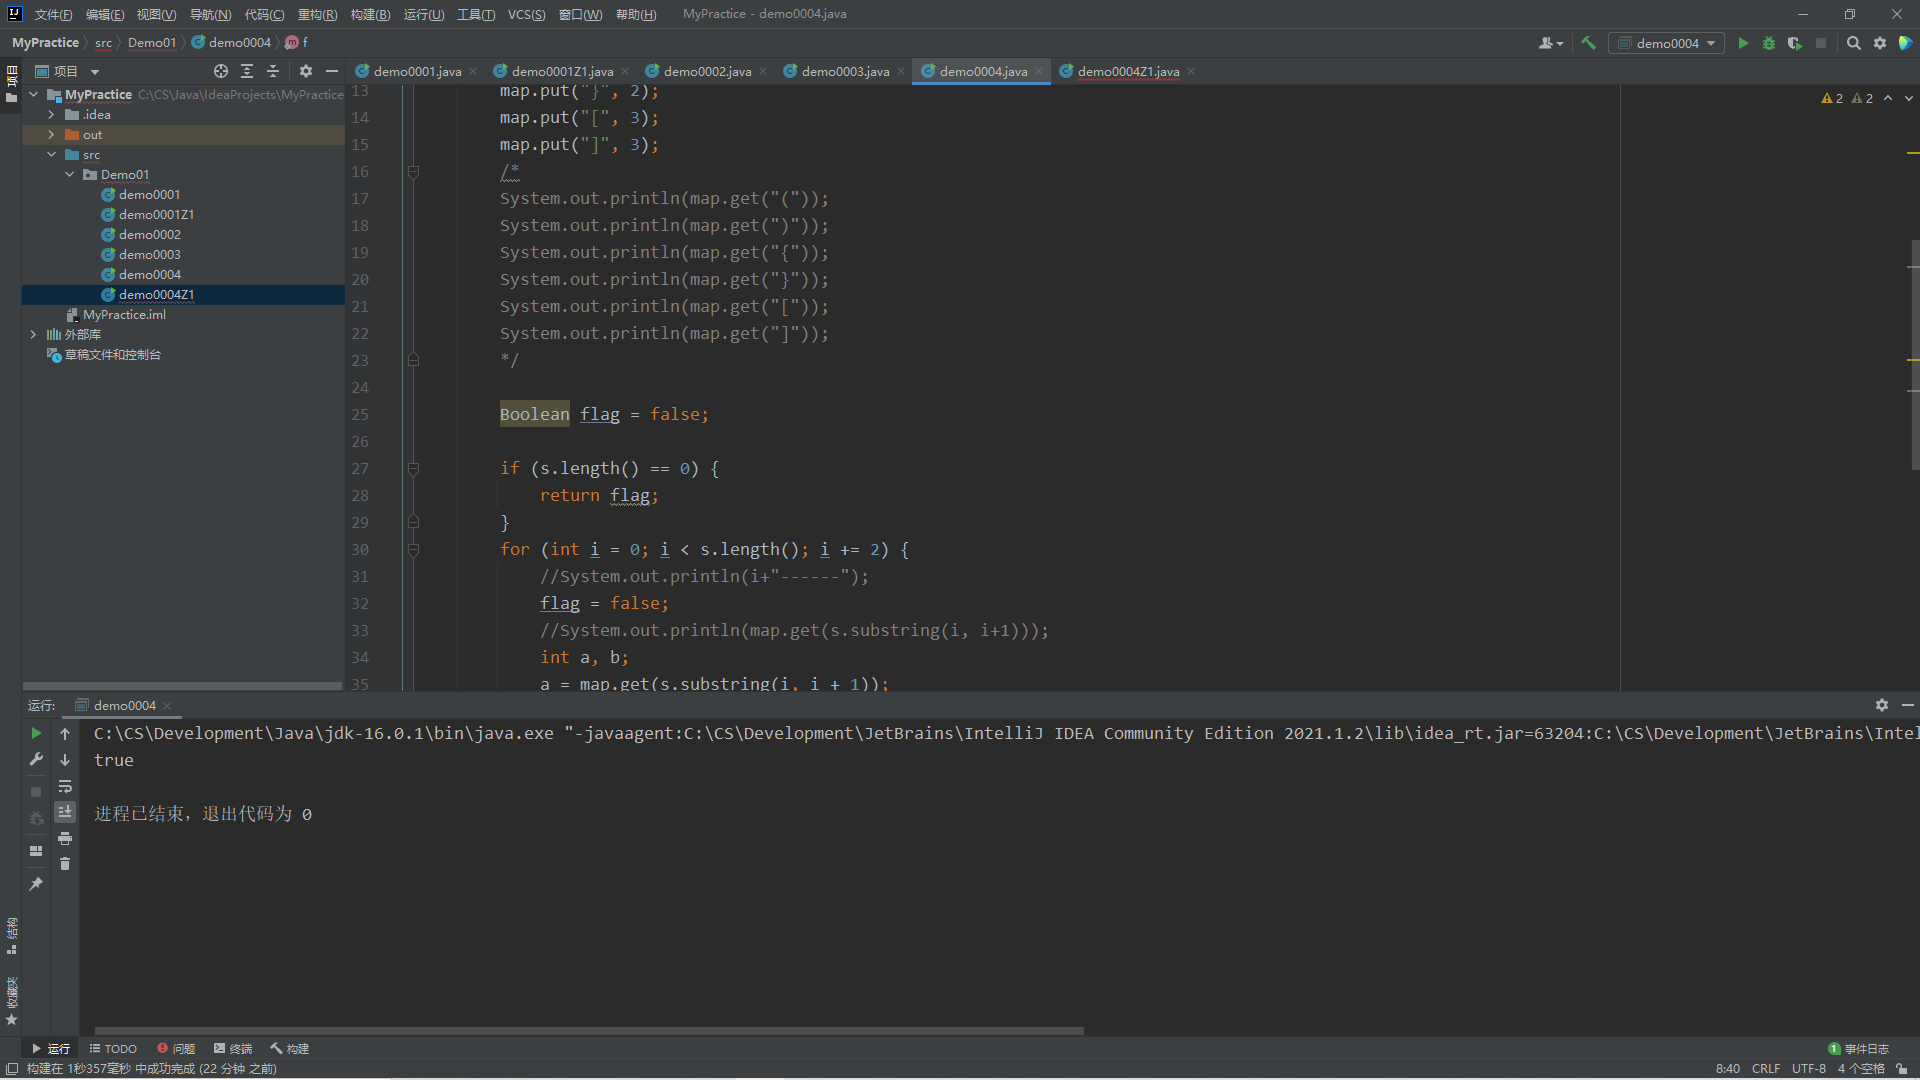
Task: Click the Project panel horizontal scrollbar
Action: [182, 685]
